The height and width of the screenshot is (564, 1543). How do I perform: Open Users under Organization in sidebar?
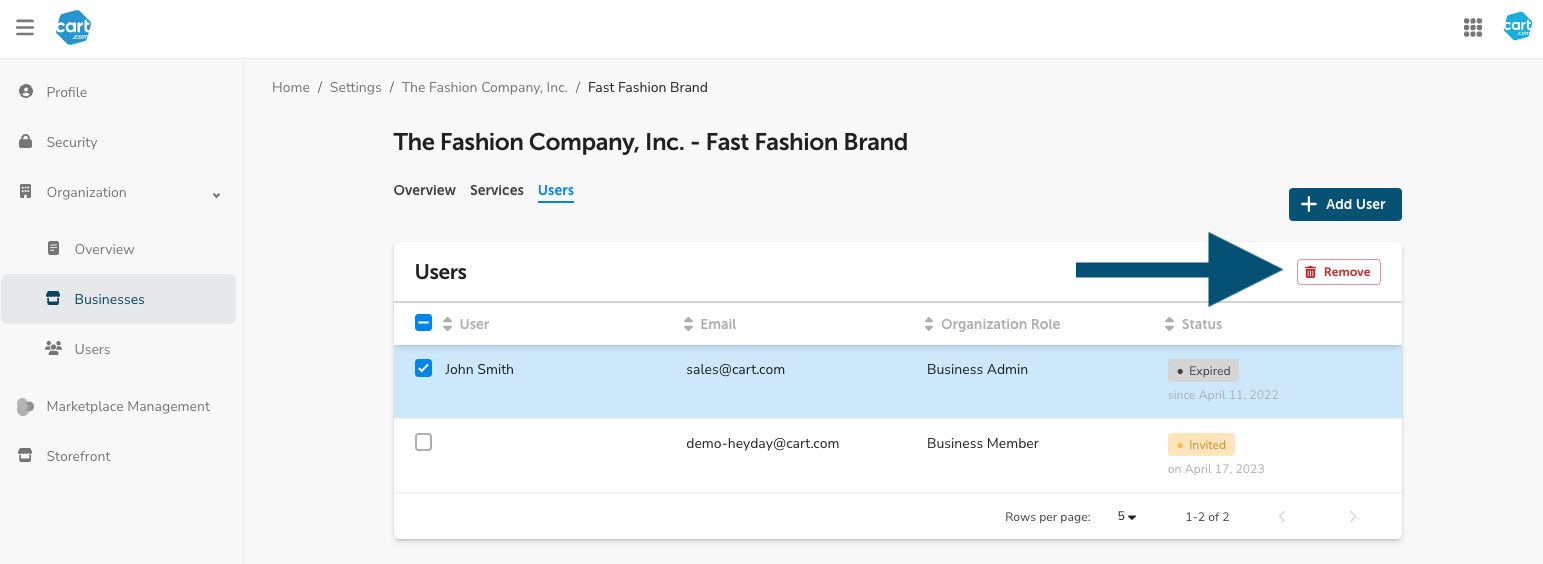[92, 349]
